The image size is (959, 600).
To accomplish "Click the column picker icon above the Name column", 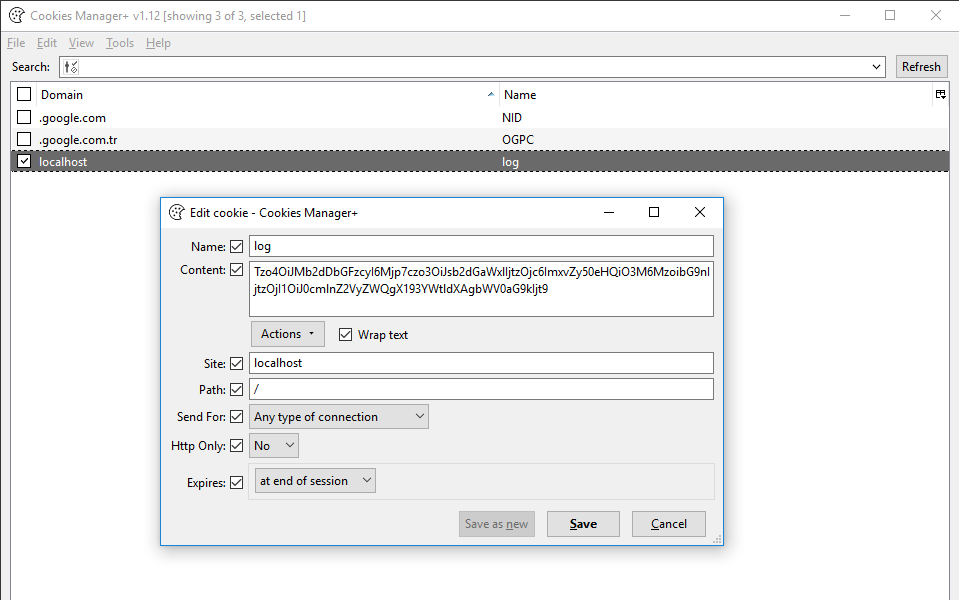I will click(x=940, y=94).
